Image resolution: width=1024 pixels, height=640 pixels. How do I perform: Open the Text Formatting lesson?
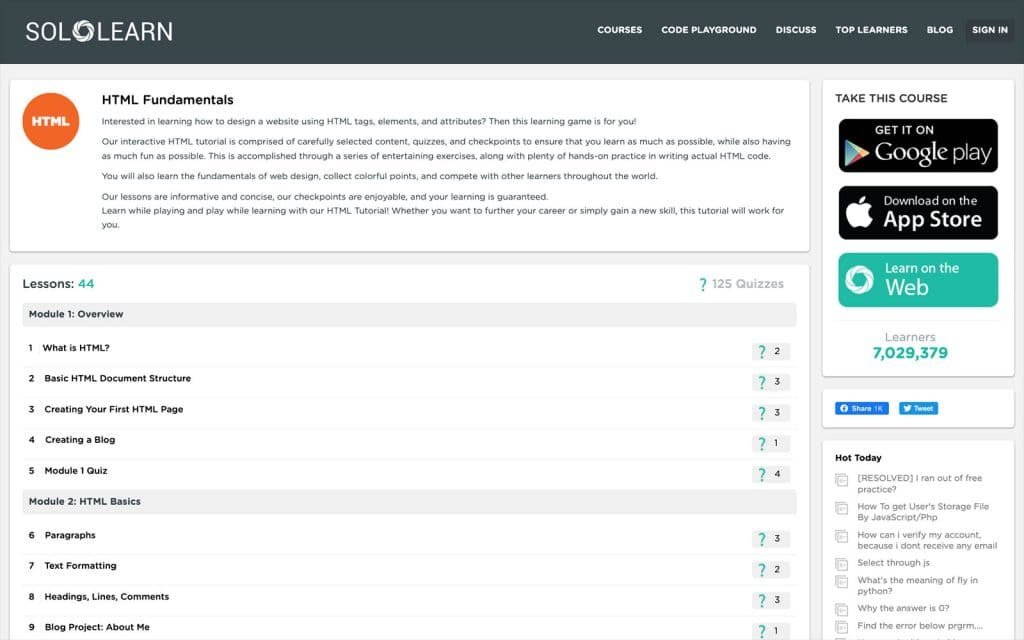tap(83, 566)
